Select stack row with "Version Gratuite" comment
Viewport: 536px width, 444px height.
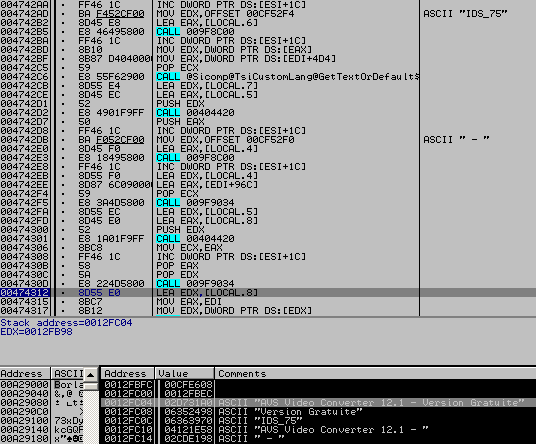[x=318, y=412]
